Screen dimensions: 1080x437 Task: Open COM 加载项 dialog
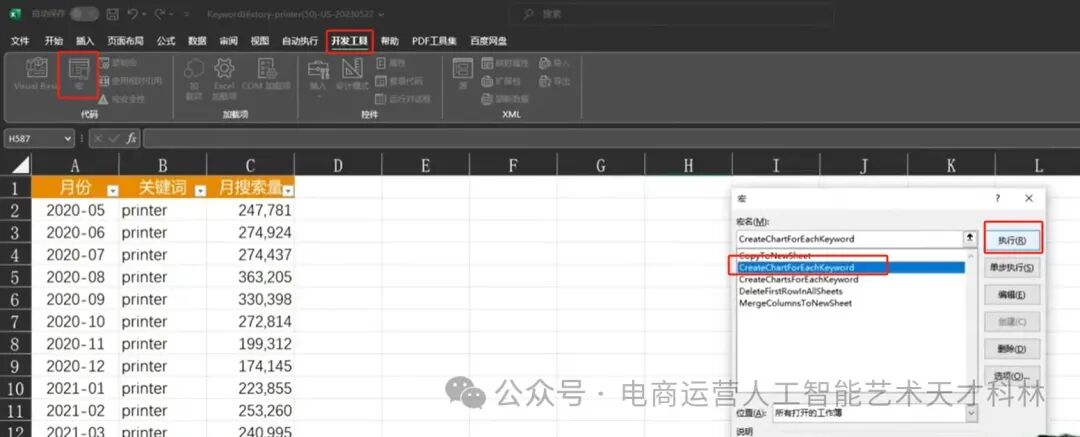tap(266, 74)
